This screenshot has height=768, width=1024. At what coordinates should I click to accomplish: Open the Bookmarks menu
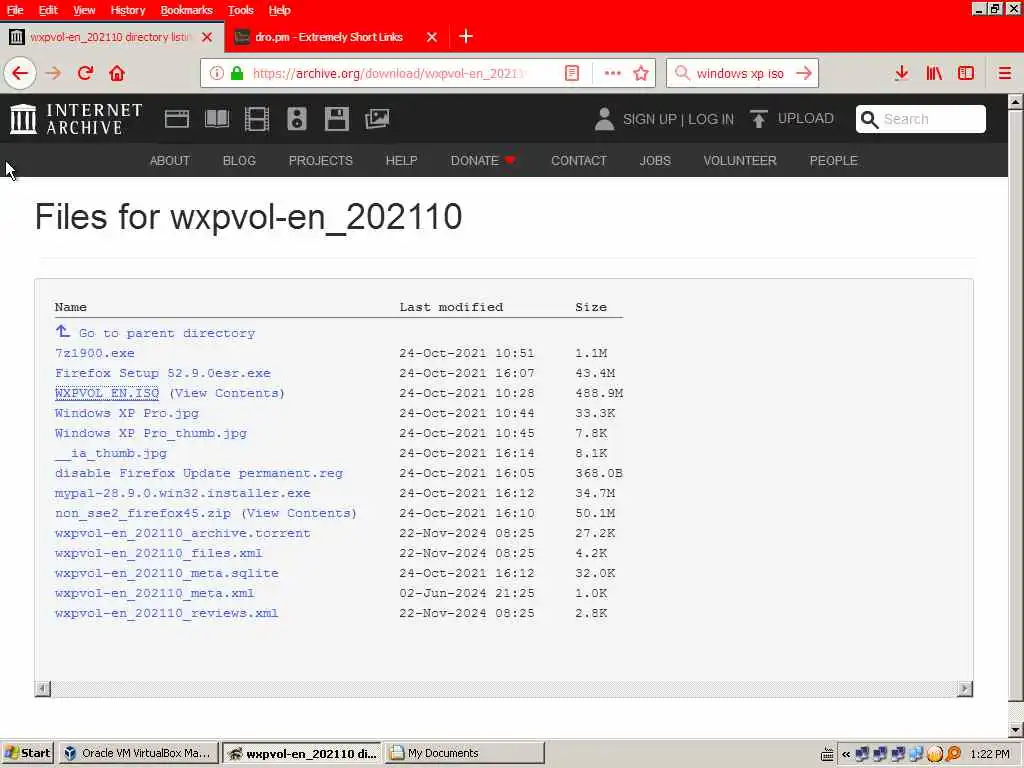(187, 10)
